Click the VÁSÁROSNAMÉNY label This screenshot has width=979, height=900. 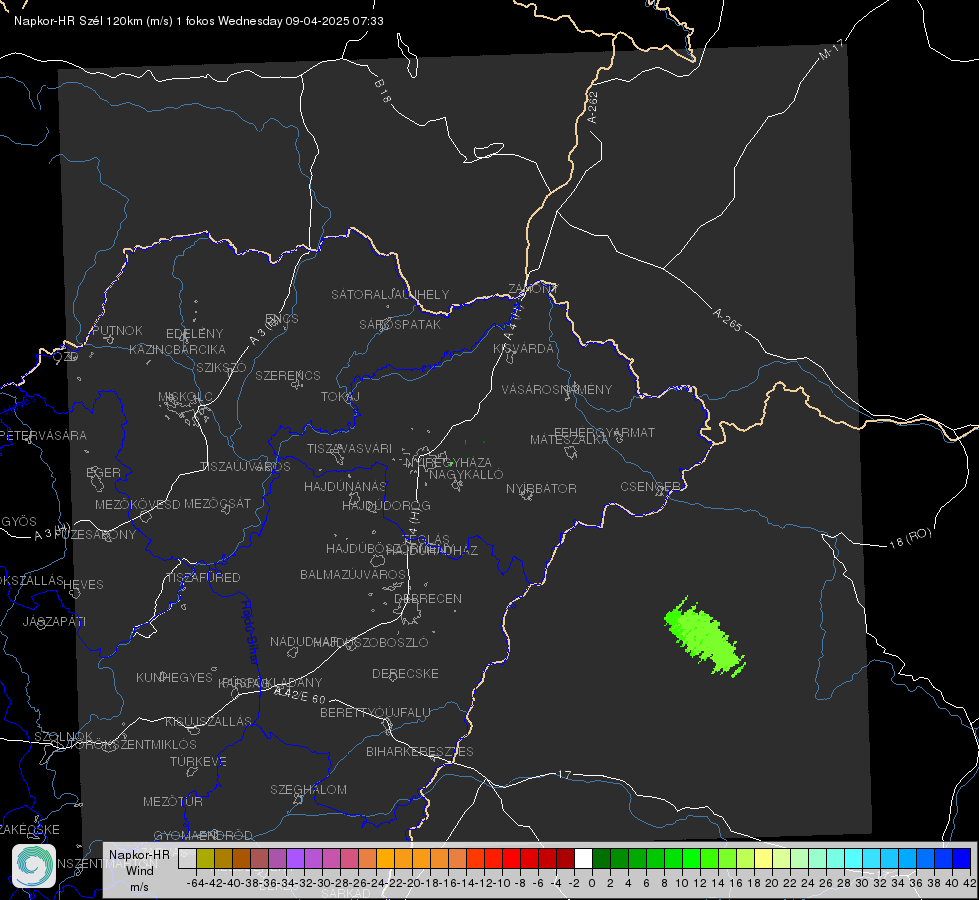pyautogui.click(x=557, y=389)
